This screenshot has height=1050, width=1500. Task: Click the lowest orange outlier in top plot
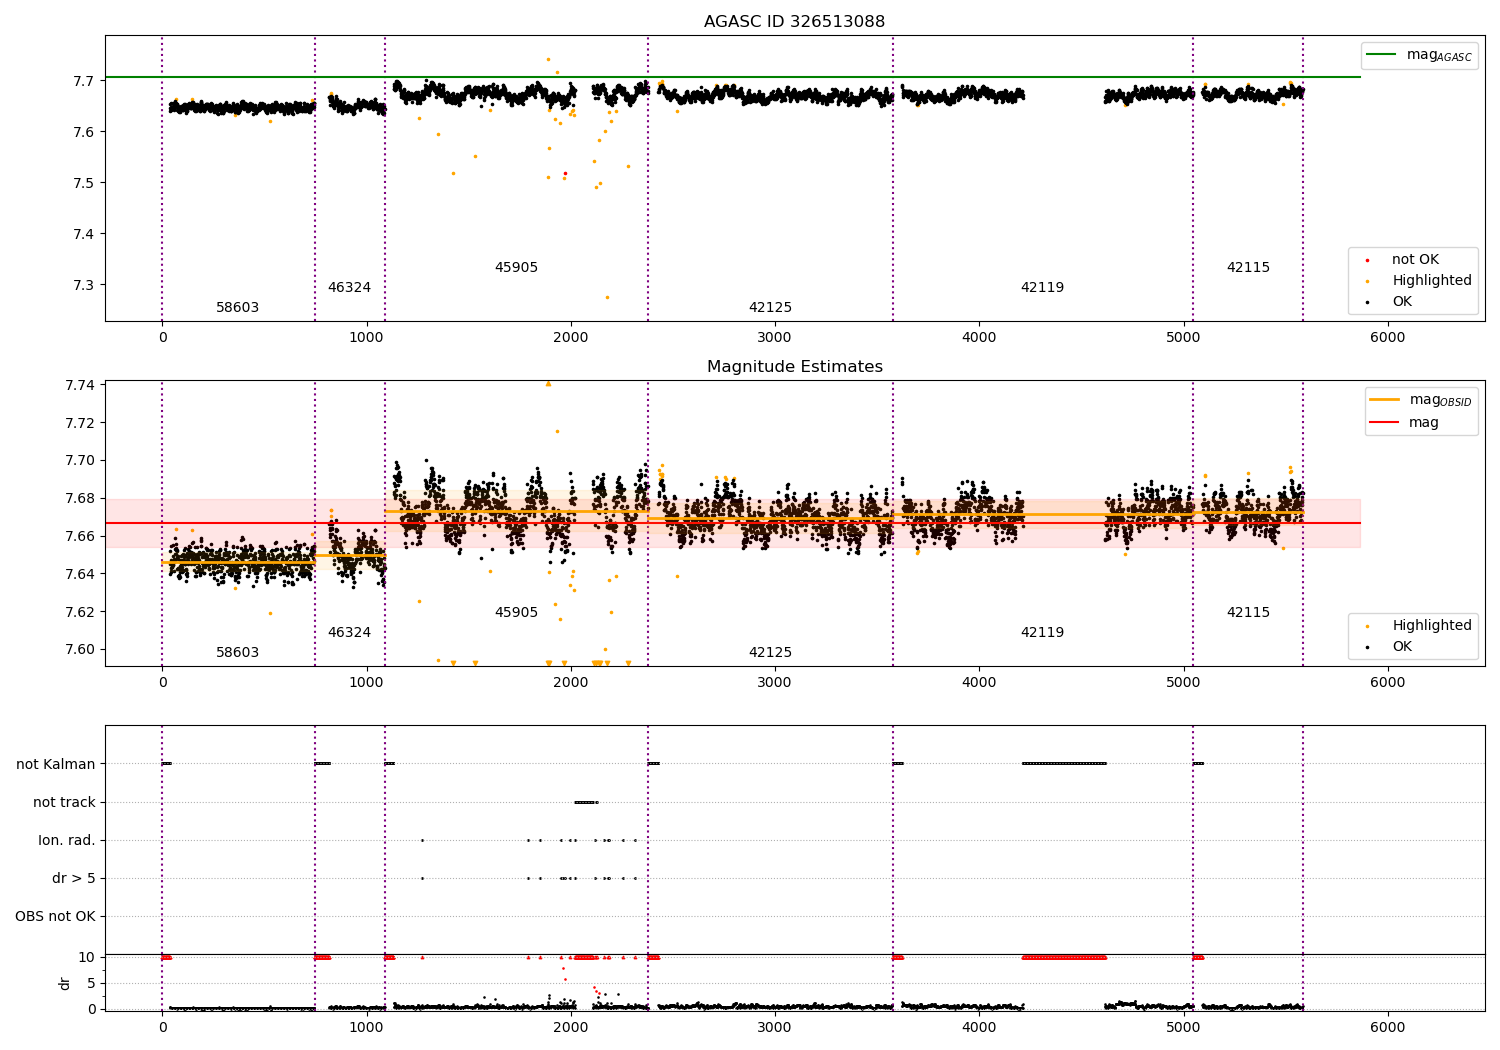click(607, 297)
